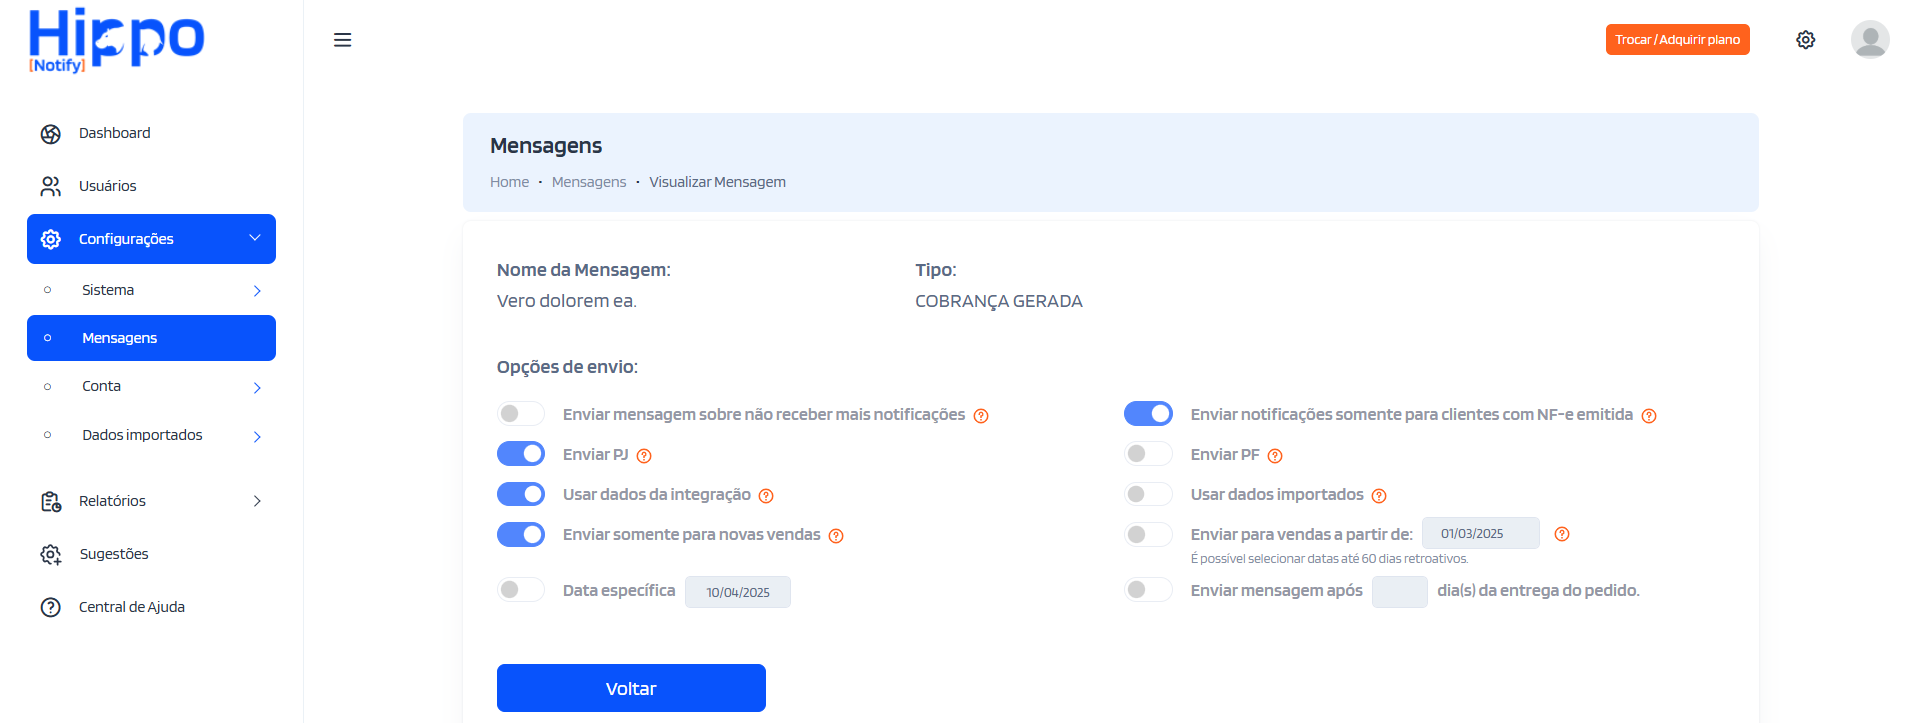Toggle Enviar somente para novas vendas
Image resolution: width=1918 pixels, height=723 pixels.
click(521, 534)
